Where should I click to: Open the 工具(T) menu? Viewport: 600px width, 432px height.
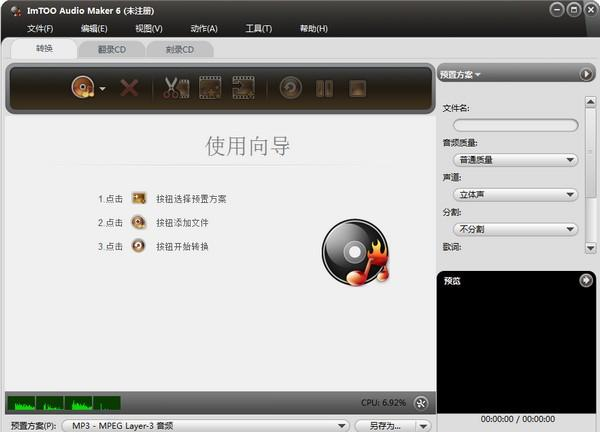coord(259,29)
